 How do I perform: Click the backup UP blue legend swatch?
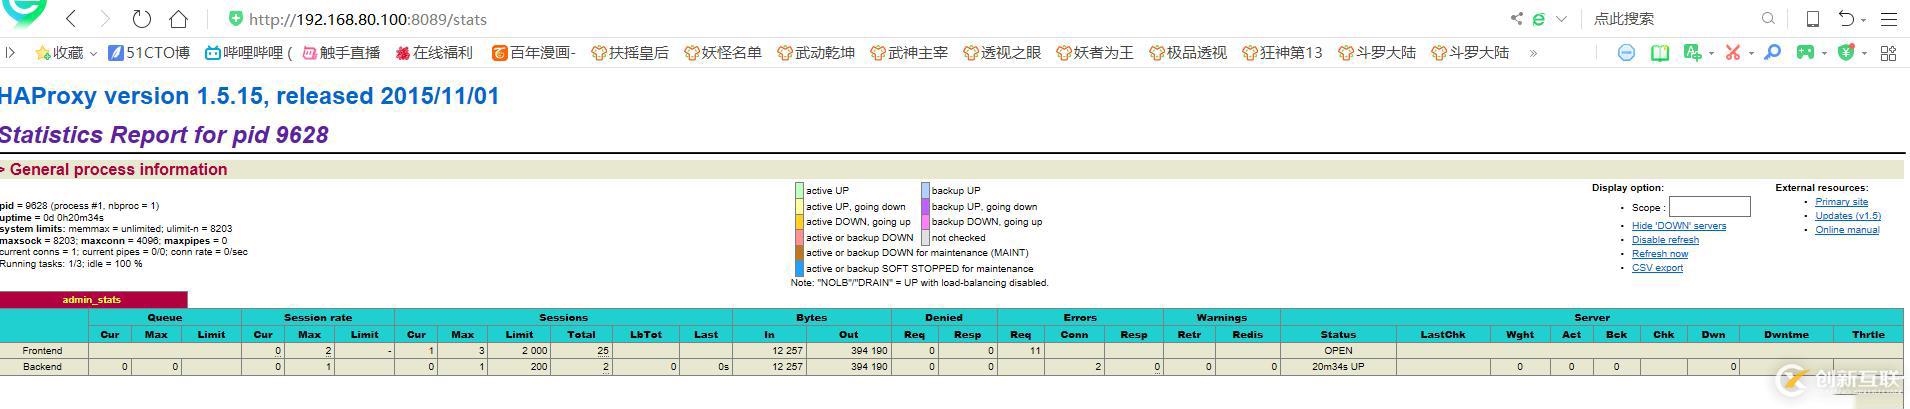925,191
